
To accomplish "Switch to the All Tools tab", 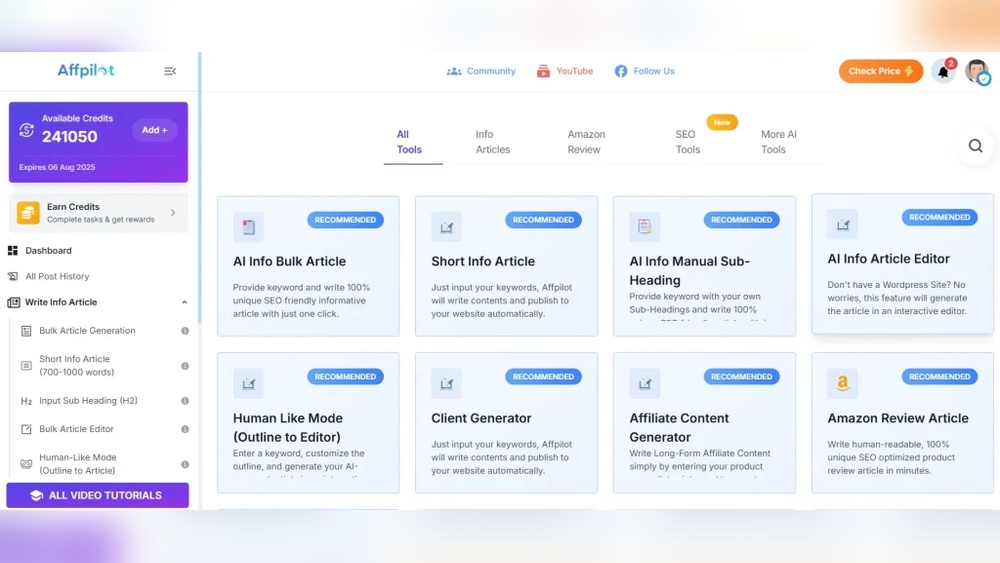I will [409, 142].
